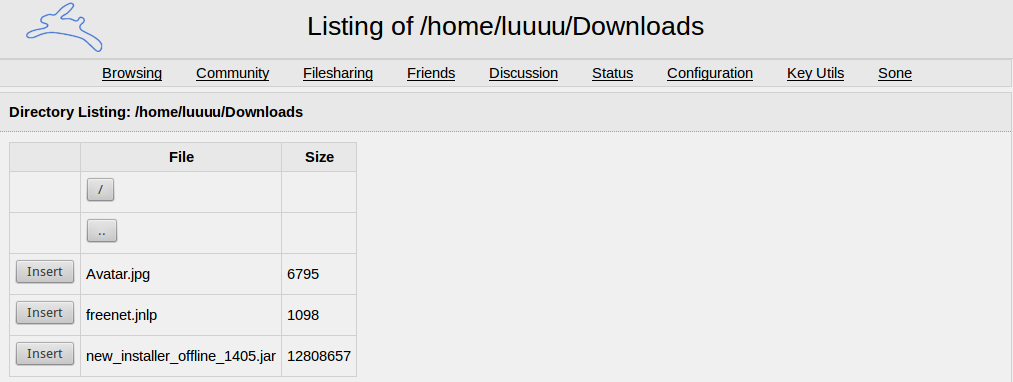Open the Discussion menu link
Image resolution: width=1013 pixels, height=382 pixels.
coord(523,73)
